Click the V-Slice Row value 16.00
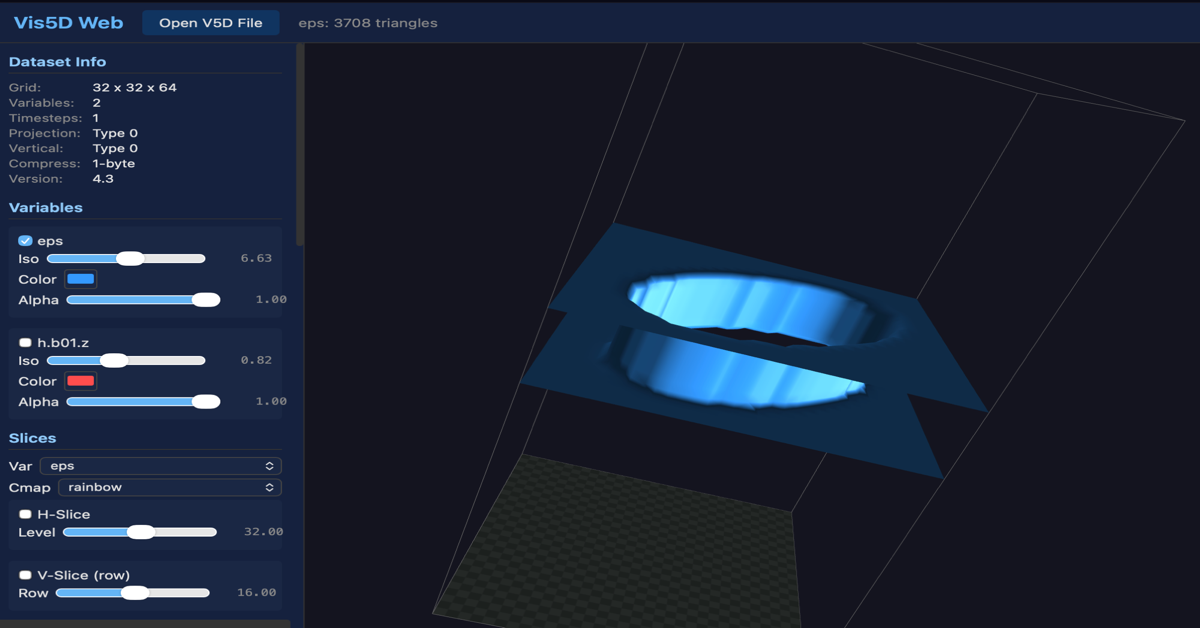 coord(256,593)
